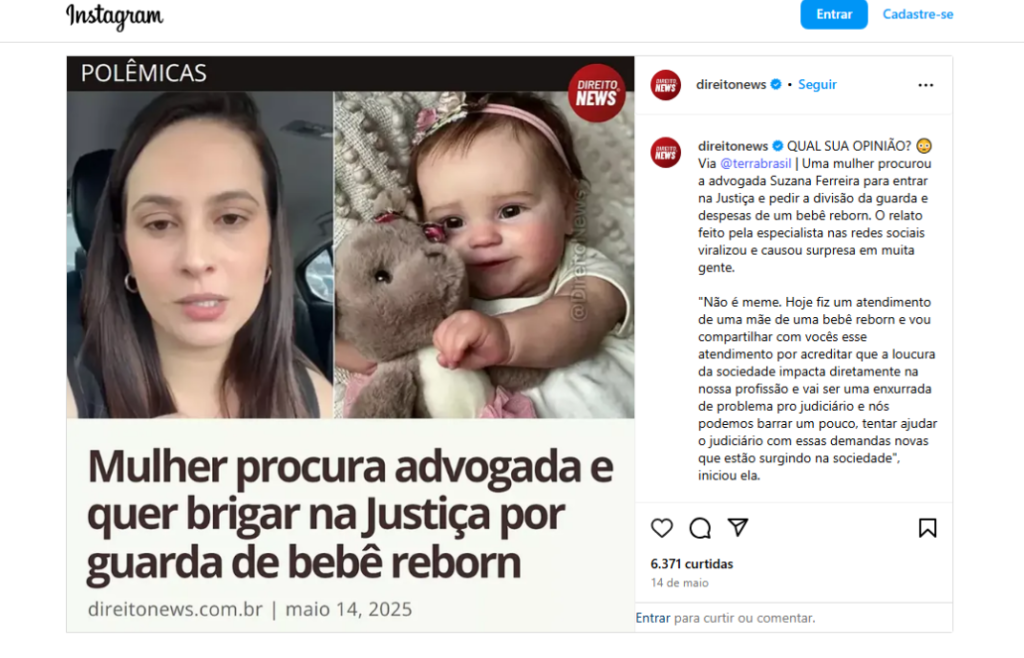1024x658 pixels.
Task: Click the 14 de maio date stamp
Action: click(x=679, y=583)
